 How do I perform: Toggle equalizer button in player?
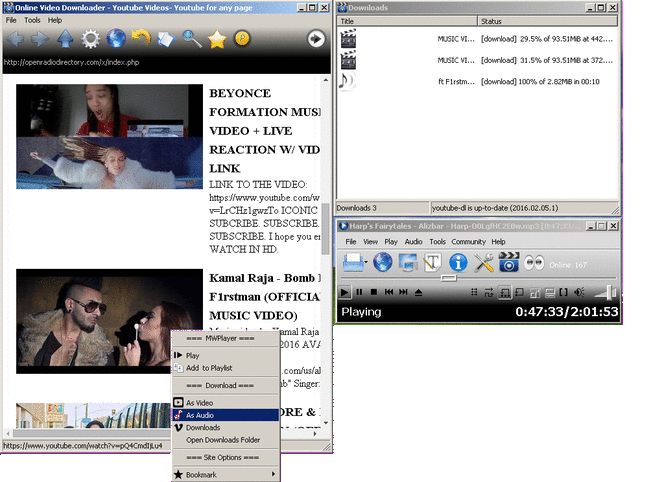pos(534,292)
